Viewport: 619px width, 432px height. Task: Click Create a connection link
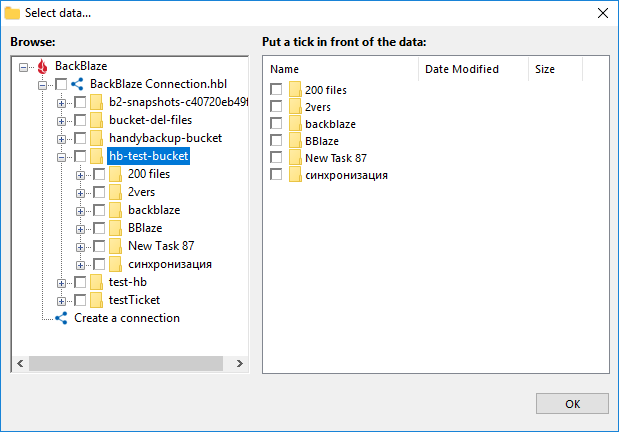coord(127,318)
